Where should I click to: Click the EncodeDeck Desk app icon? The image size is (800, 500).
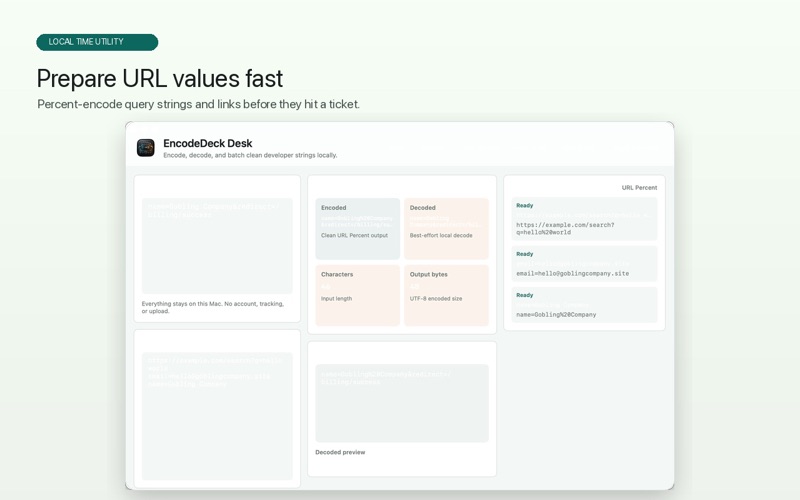point(145,148)
